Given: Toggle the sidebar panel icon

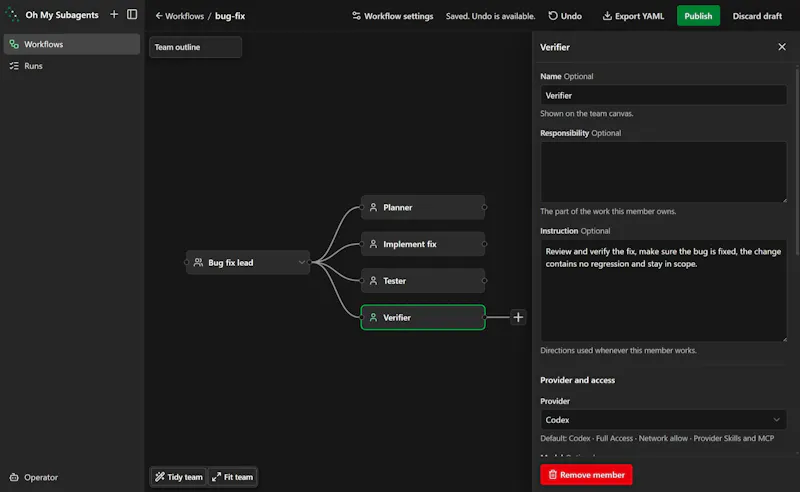Looking at the screenshot, I should (132, 14).
